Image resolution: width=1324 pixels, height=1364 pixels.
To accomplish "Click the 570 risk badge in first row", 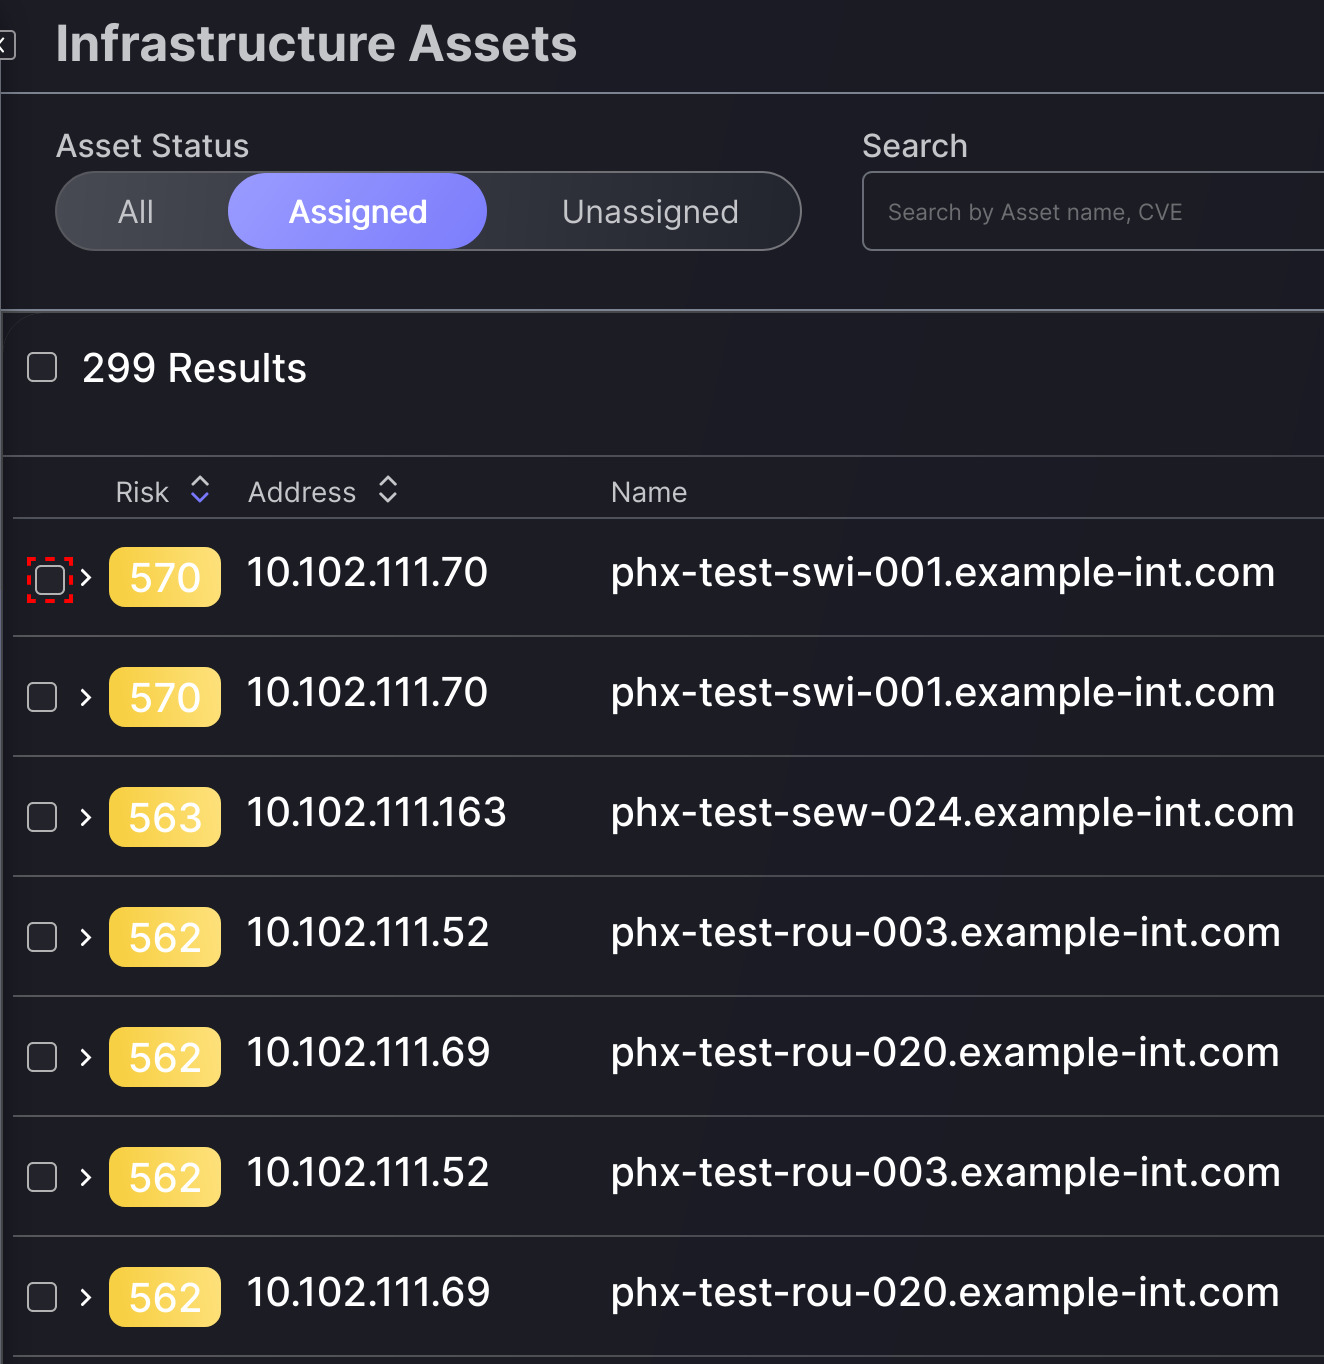I will [165, 577].
